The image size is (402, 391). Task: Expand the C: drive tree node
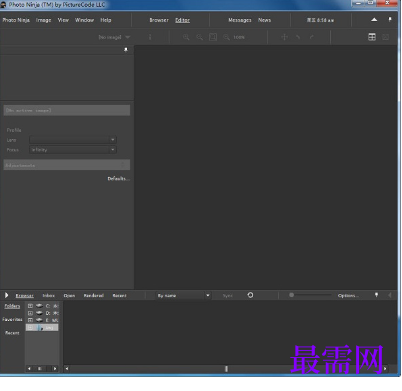30,306
